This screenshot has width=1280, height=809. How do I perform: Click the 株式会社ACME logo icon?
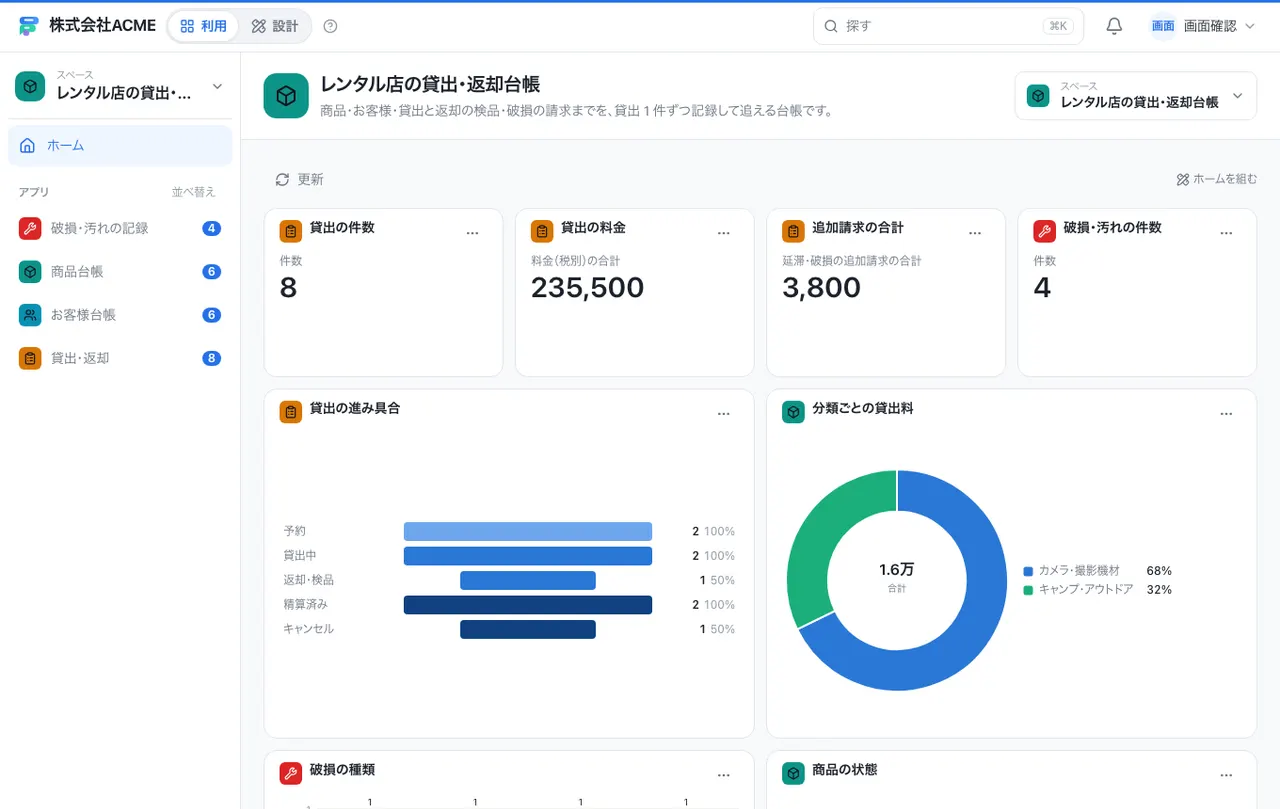point(28,26)
